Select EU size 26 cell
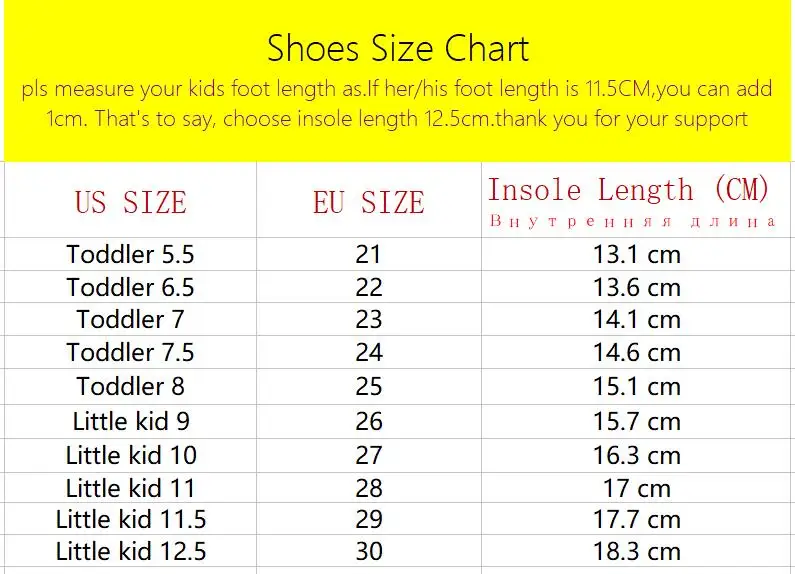The width and height of the screenshot is (795, 574). (369, 421)
